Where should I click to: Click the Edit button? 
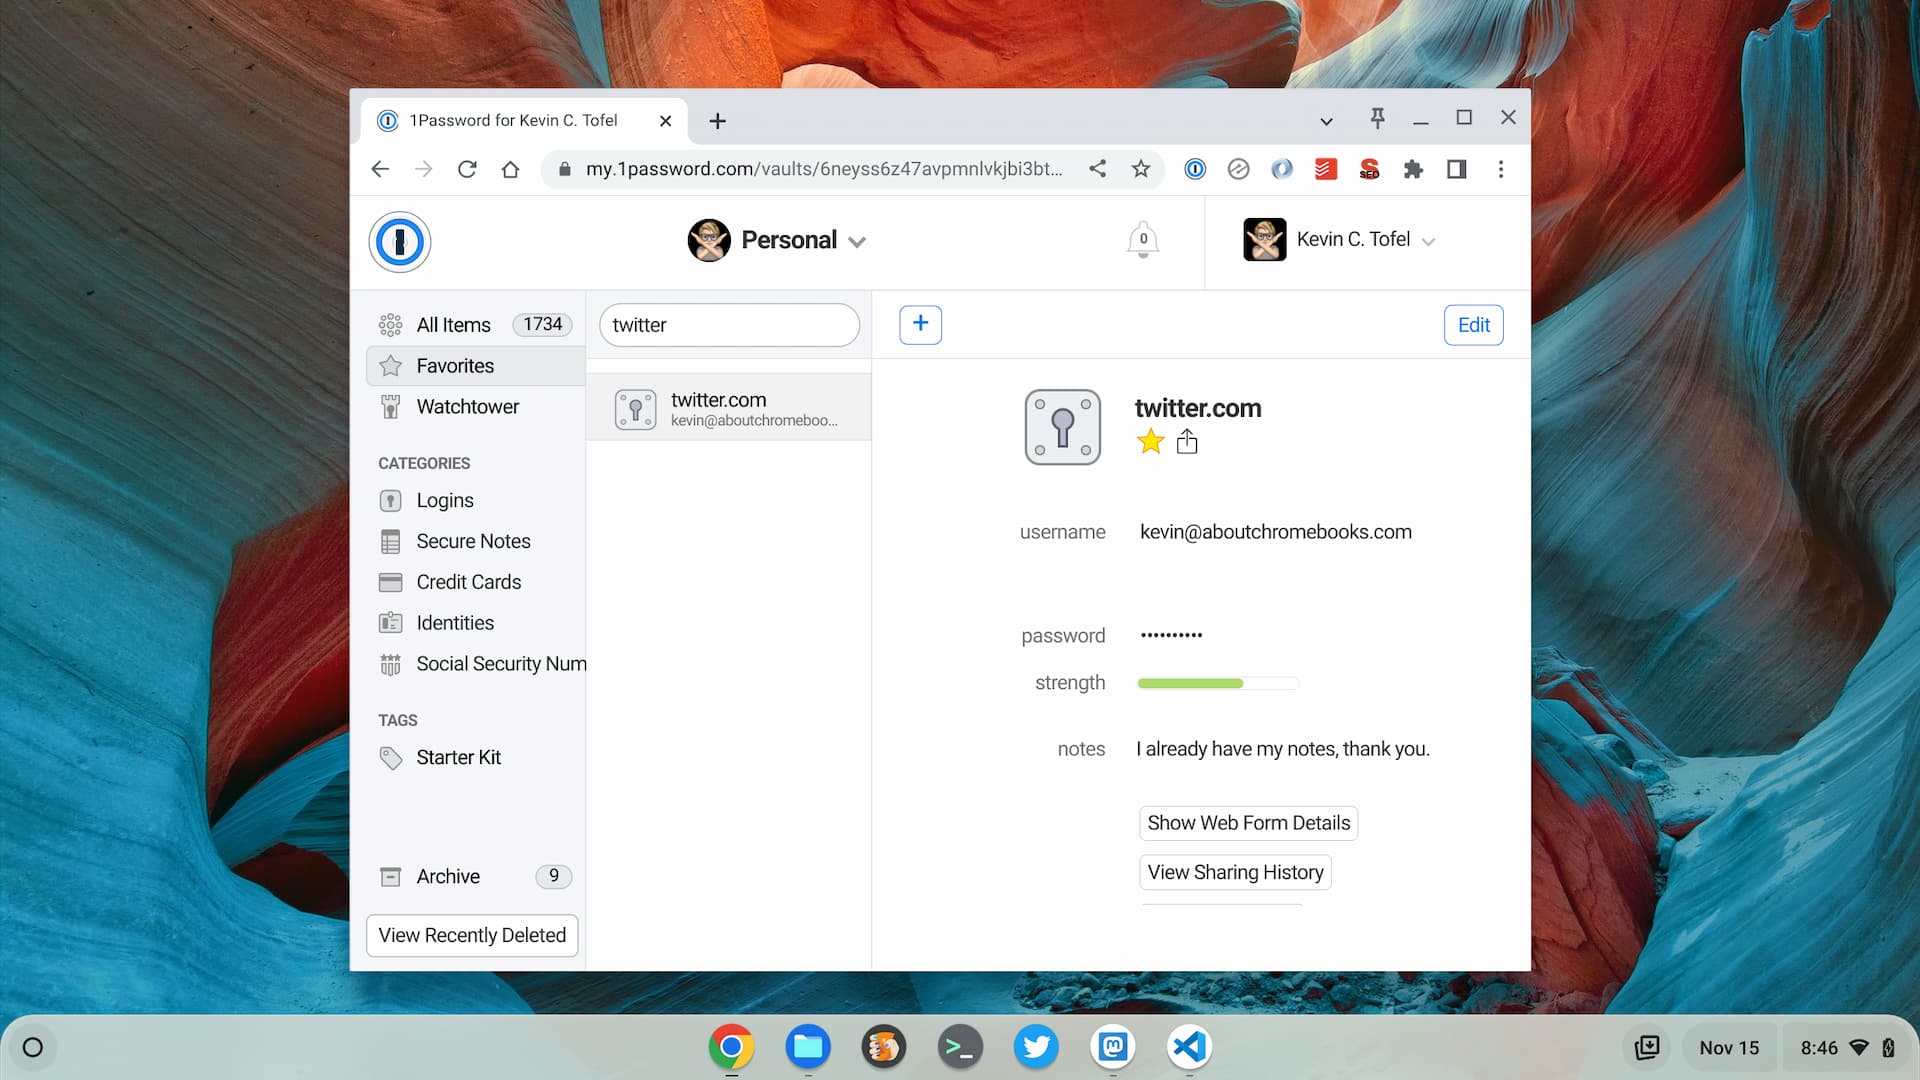point(1473,325)
